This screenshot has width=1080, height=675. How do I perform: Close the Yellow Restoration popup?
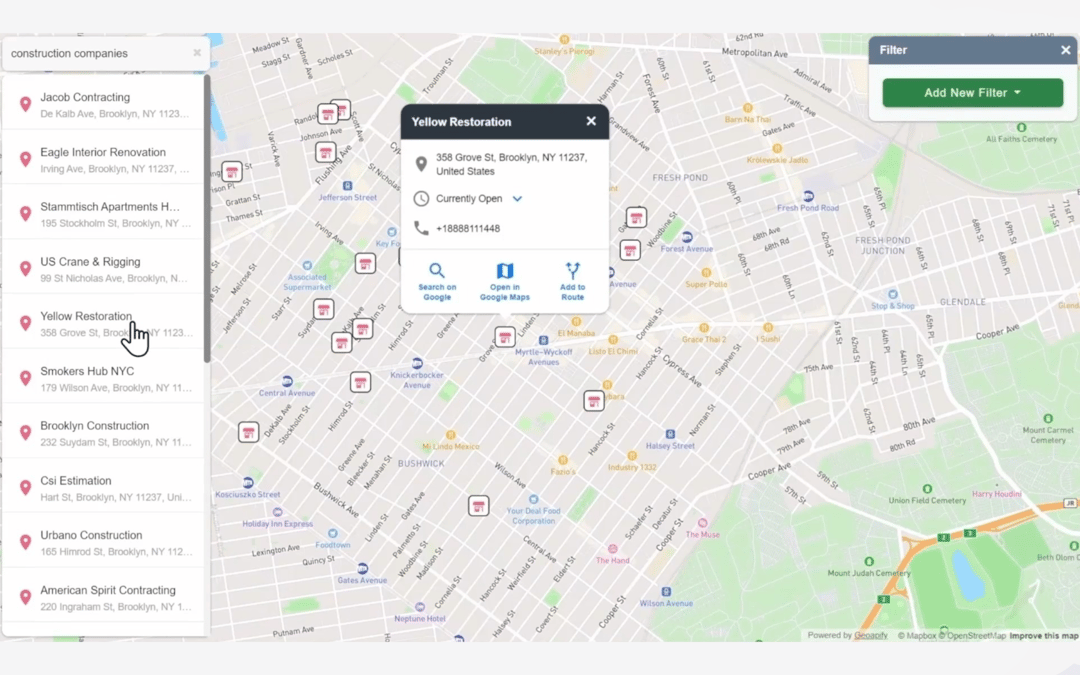(x=590, y=121)
